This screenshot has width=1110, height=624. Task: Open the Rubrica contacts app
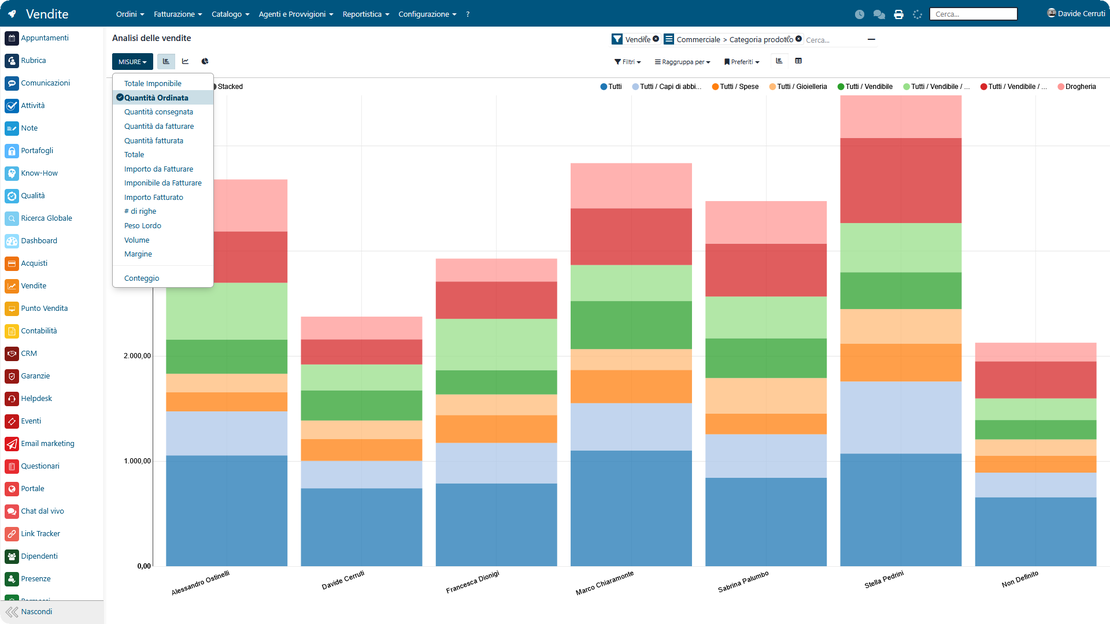point(26,61)
